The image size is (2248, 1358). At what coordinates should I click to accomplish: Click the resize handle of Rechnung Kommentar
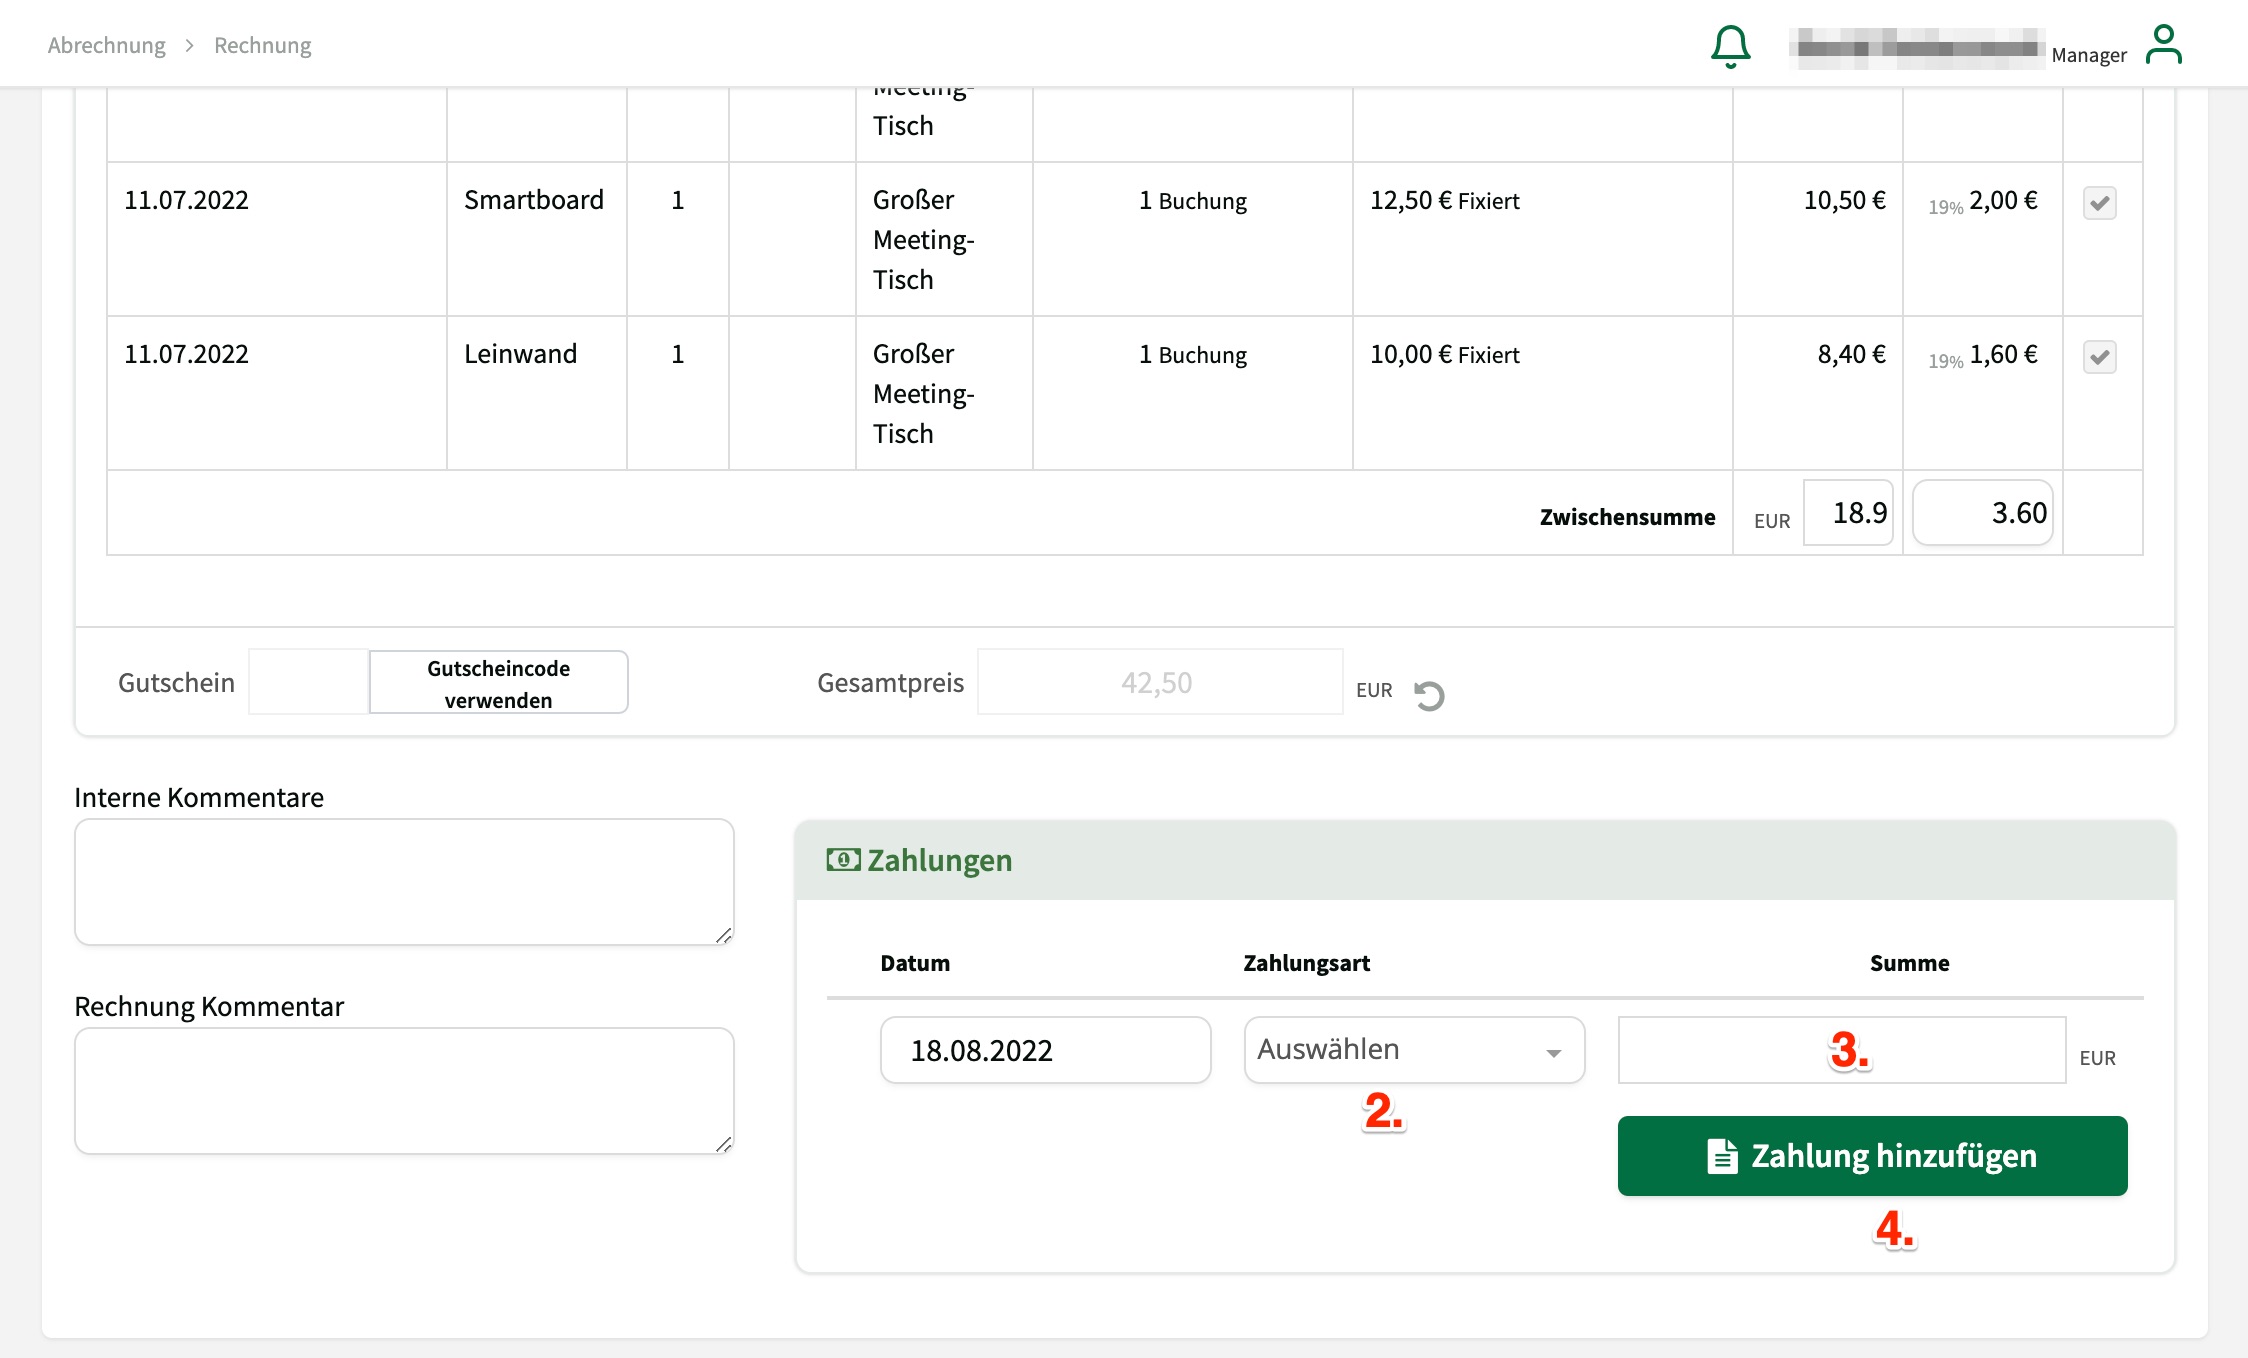(x=723, y=1144)
